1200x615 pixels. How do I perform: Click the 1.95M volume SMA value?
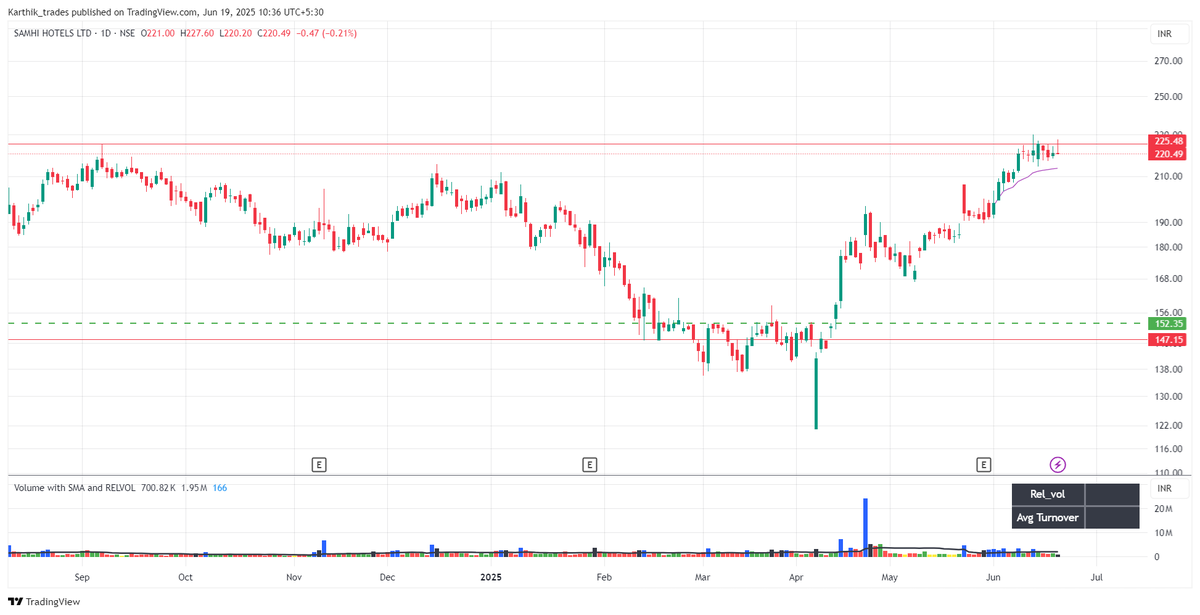pyautogui.click(x=196, y=487)
